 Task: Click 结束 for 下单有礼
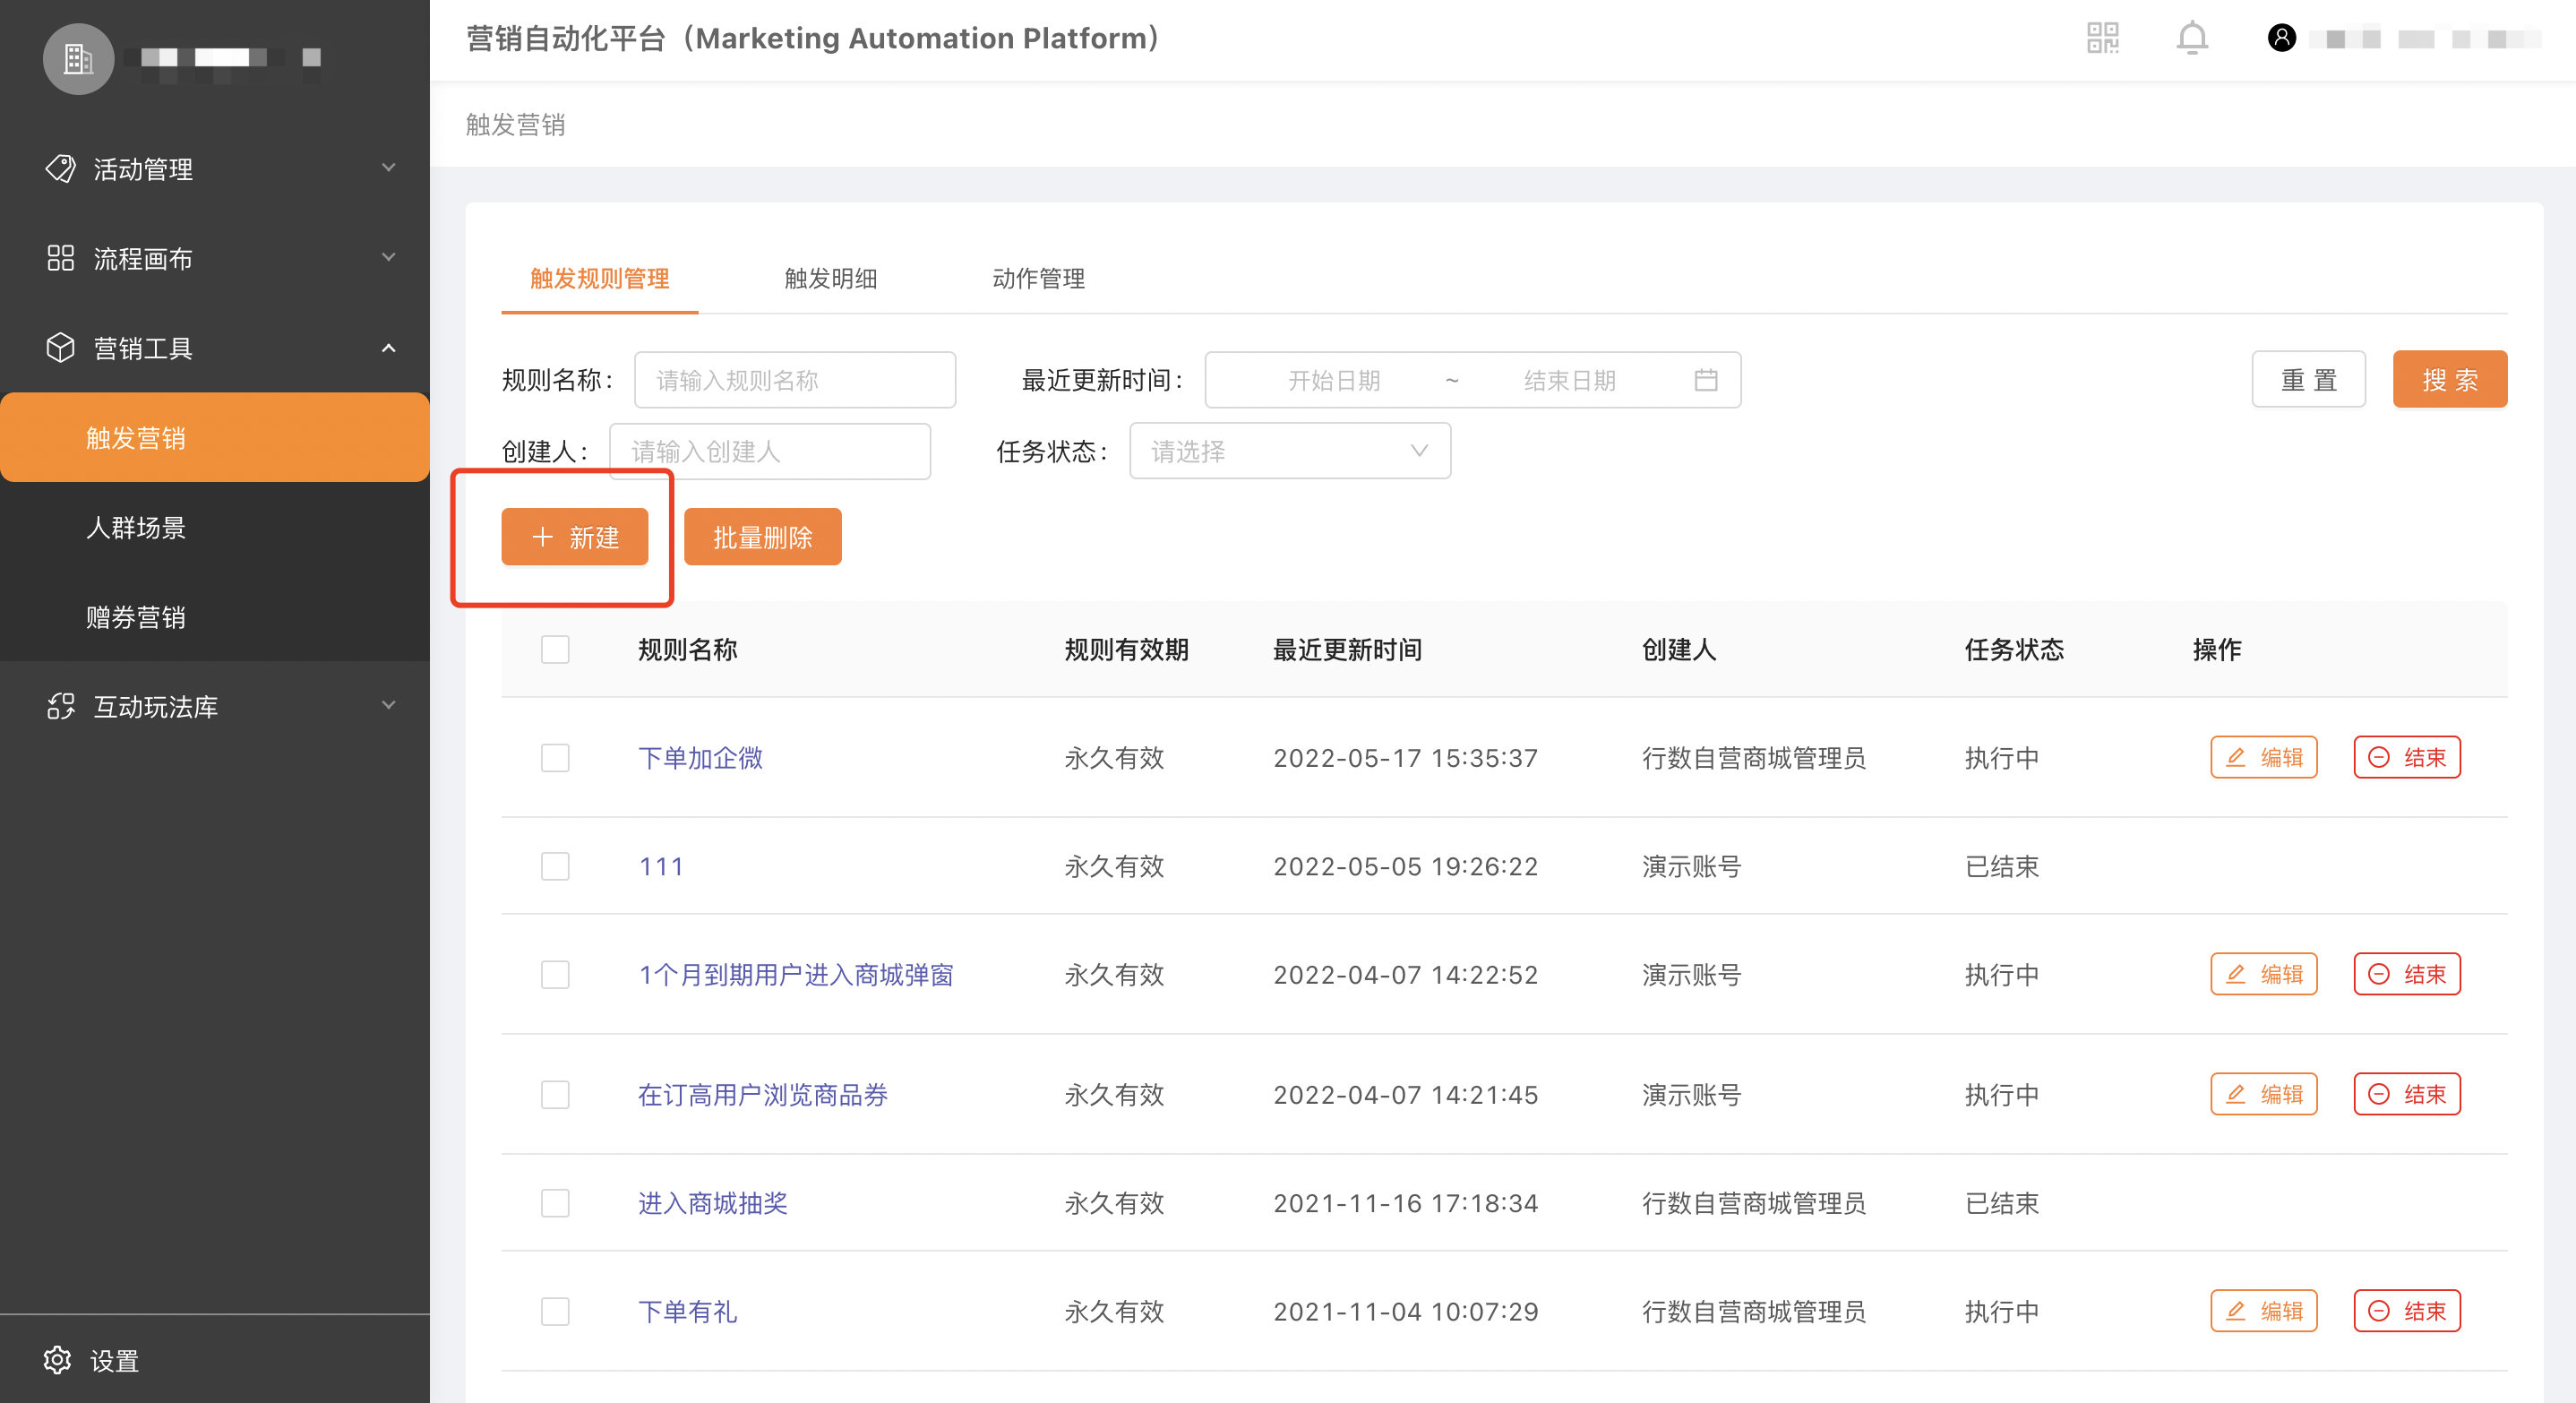[2407, 1311]
